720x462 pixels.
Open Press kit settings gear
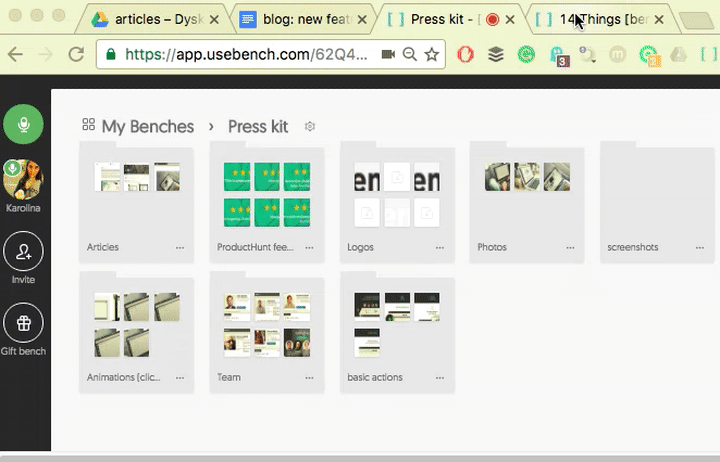[x=310, y=127]
